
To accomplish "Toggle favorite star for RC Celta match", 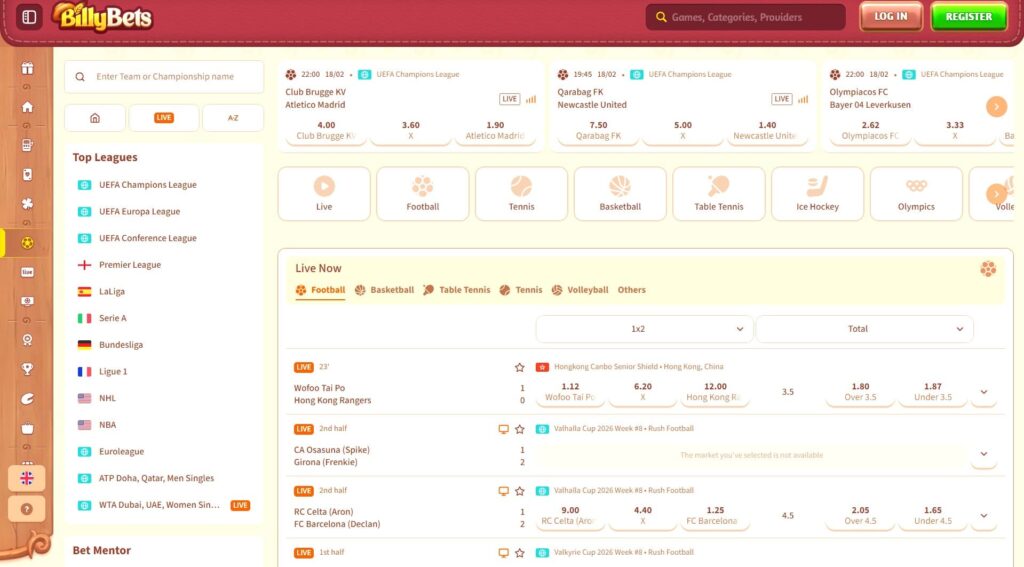I will point(519,491).
